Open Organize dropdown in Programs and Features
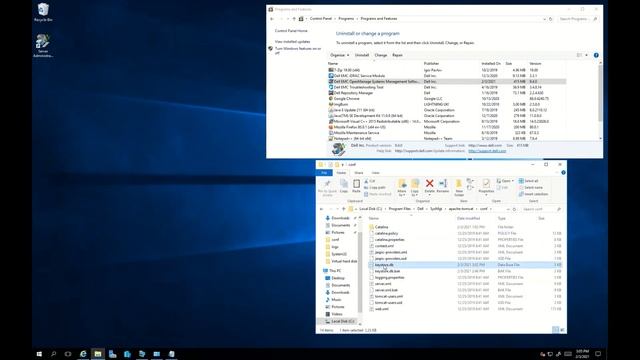This screenshot has width=640, height=360. pyautogui.click(x=339, y=55)
